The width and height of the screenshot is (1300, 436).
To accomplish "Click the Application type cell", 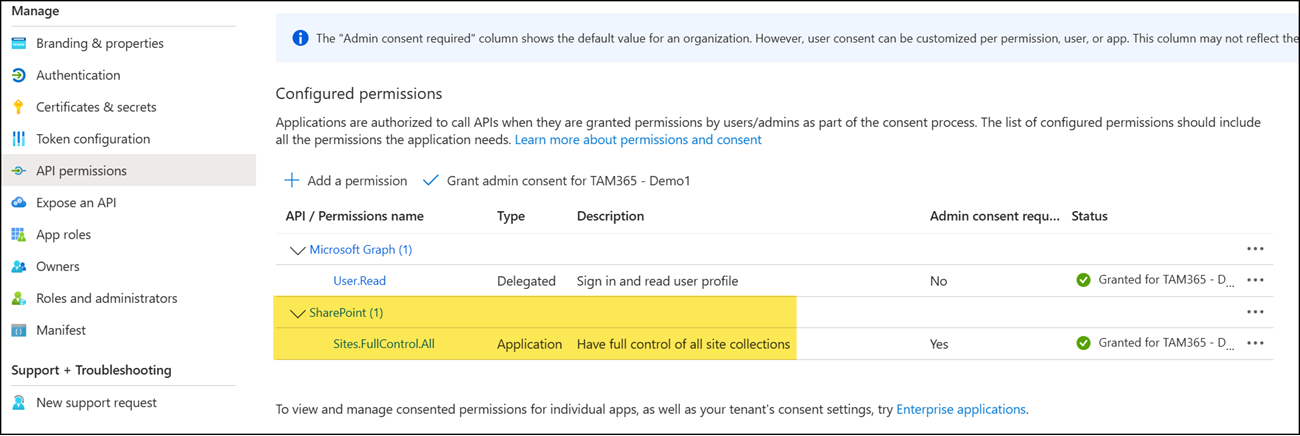I will click(x=530, y=344).
